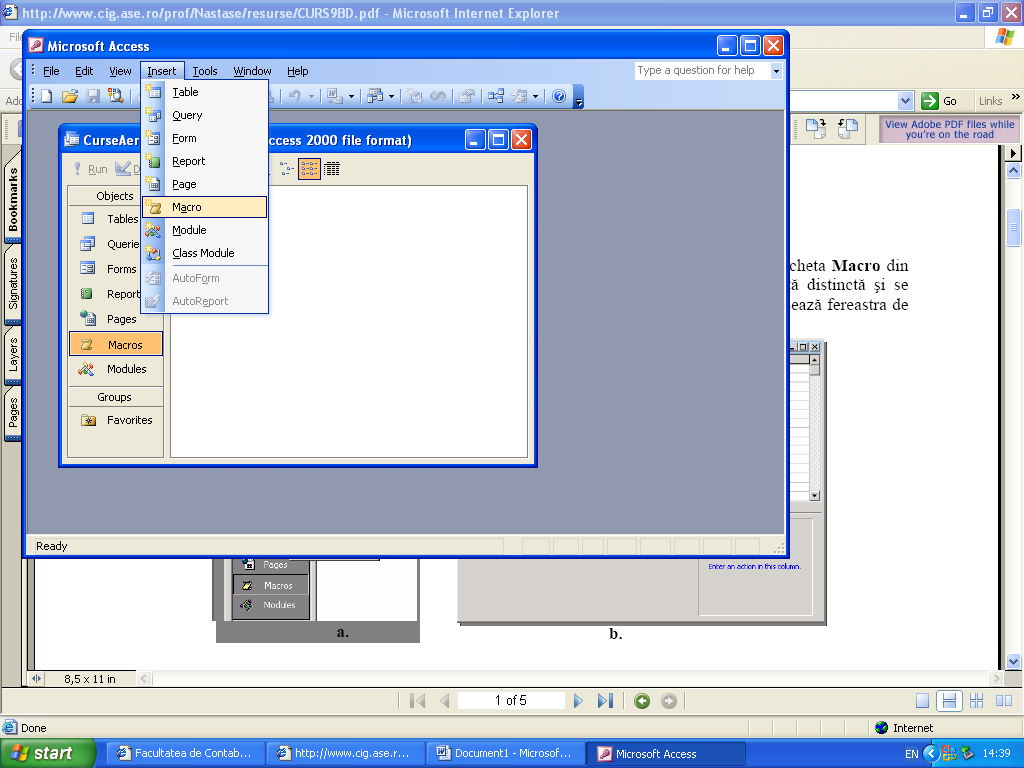Choose Query from the Insert menu
Image resolution: width=1024 pixels, height=768 pixels.
pyautogui.click(x=205, y=115)
